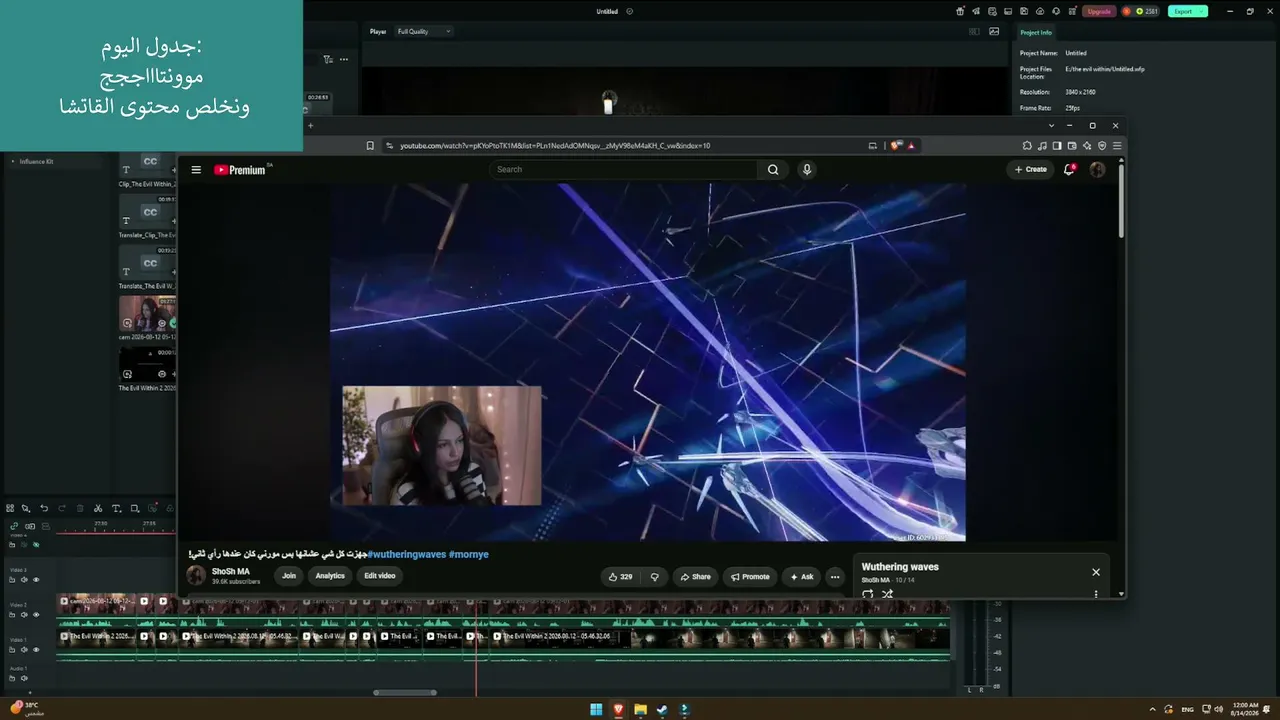Open the YouTube guide hamburger menu
Screen dimensions: 1280x720
(x=196, y=170)
